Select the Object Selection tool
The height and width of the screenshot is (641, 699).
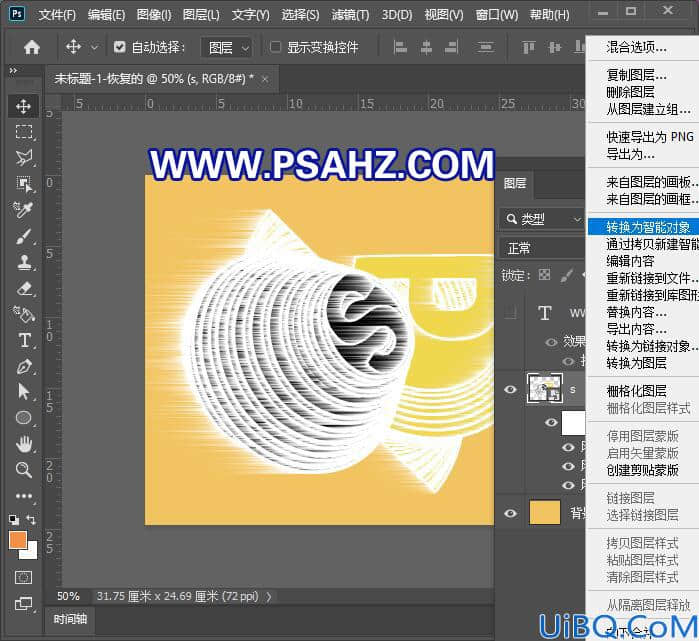point(23,184)
